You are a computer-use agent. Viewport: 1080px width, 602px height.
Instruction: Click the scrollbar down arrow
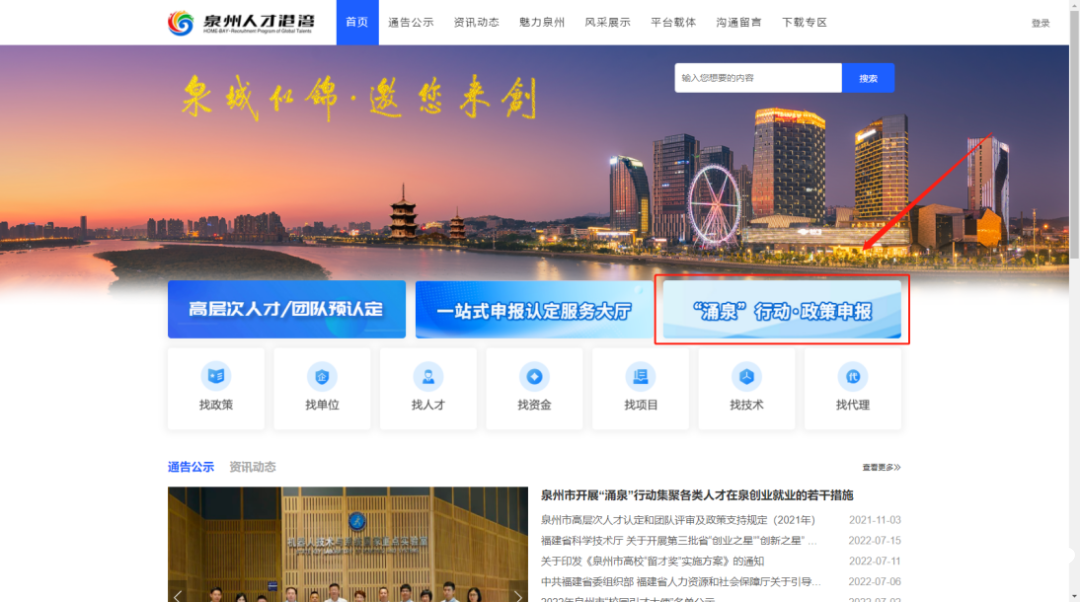[x=1074, y=597]
